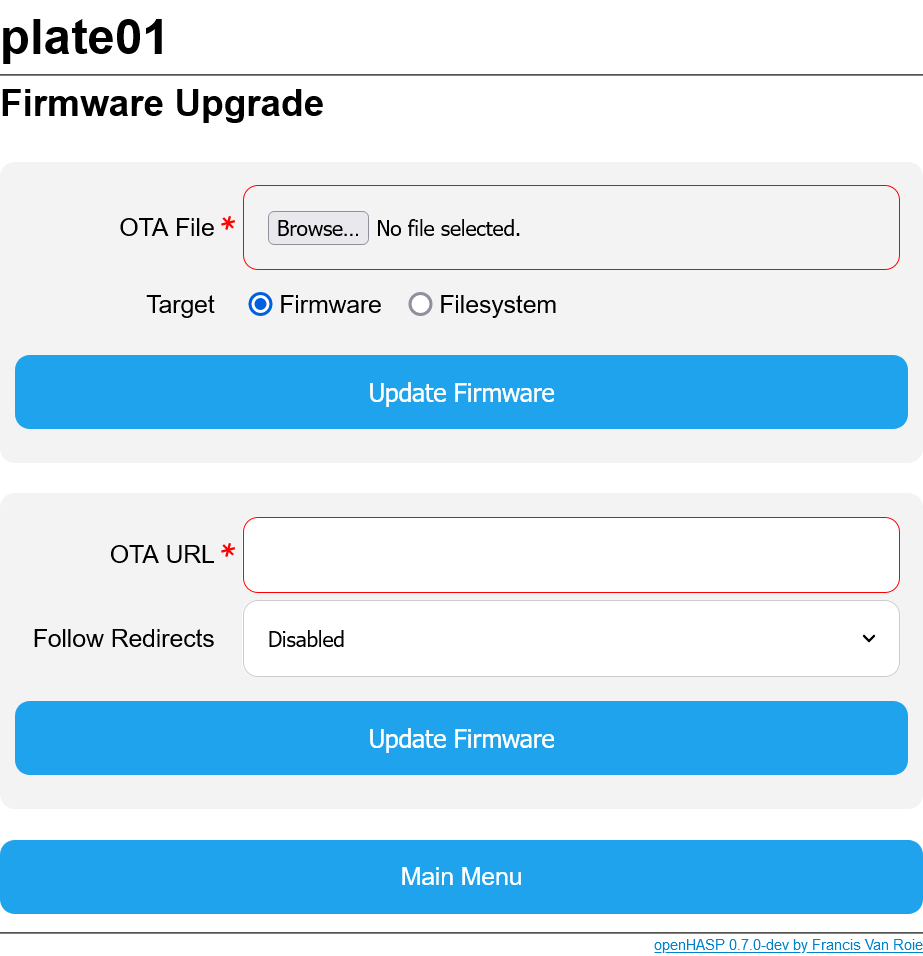This screenshot has height=956, width=923.
Task: Select the Firmware radio button
Action: click(x=260, y=305)
